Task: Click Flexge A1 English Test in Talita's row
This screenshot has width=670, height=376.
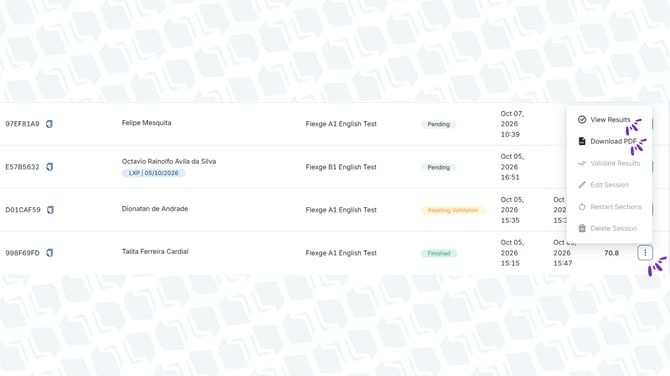Action: 341,253
